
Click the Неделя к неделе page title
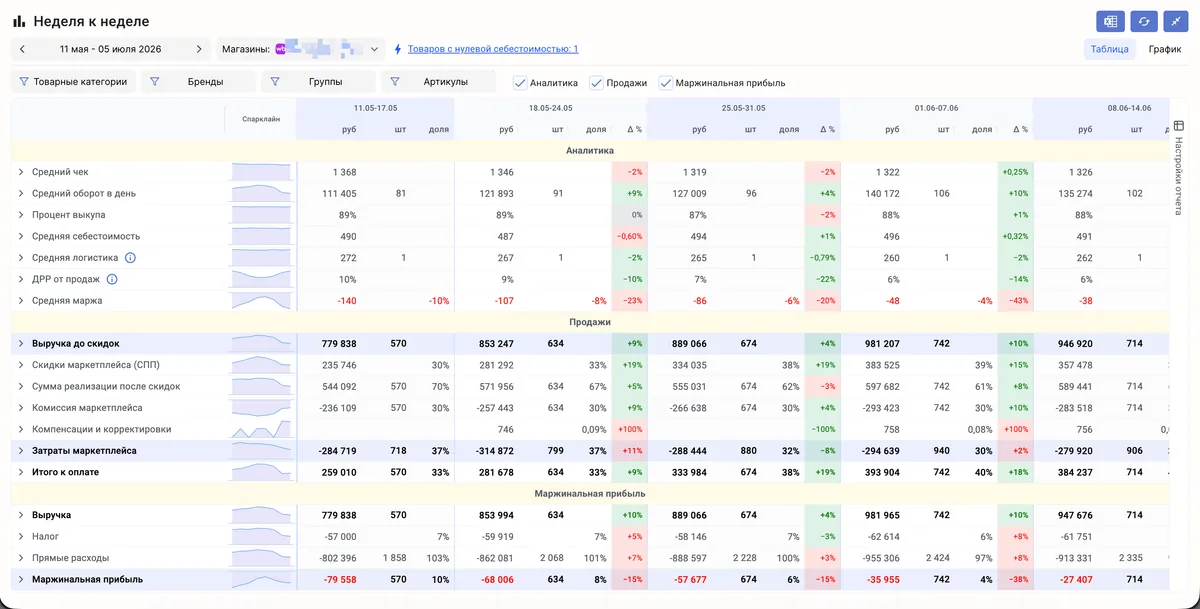[91, 21]
